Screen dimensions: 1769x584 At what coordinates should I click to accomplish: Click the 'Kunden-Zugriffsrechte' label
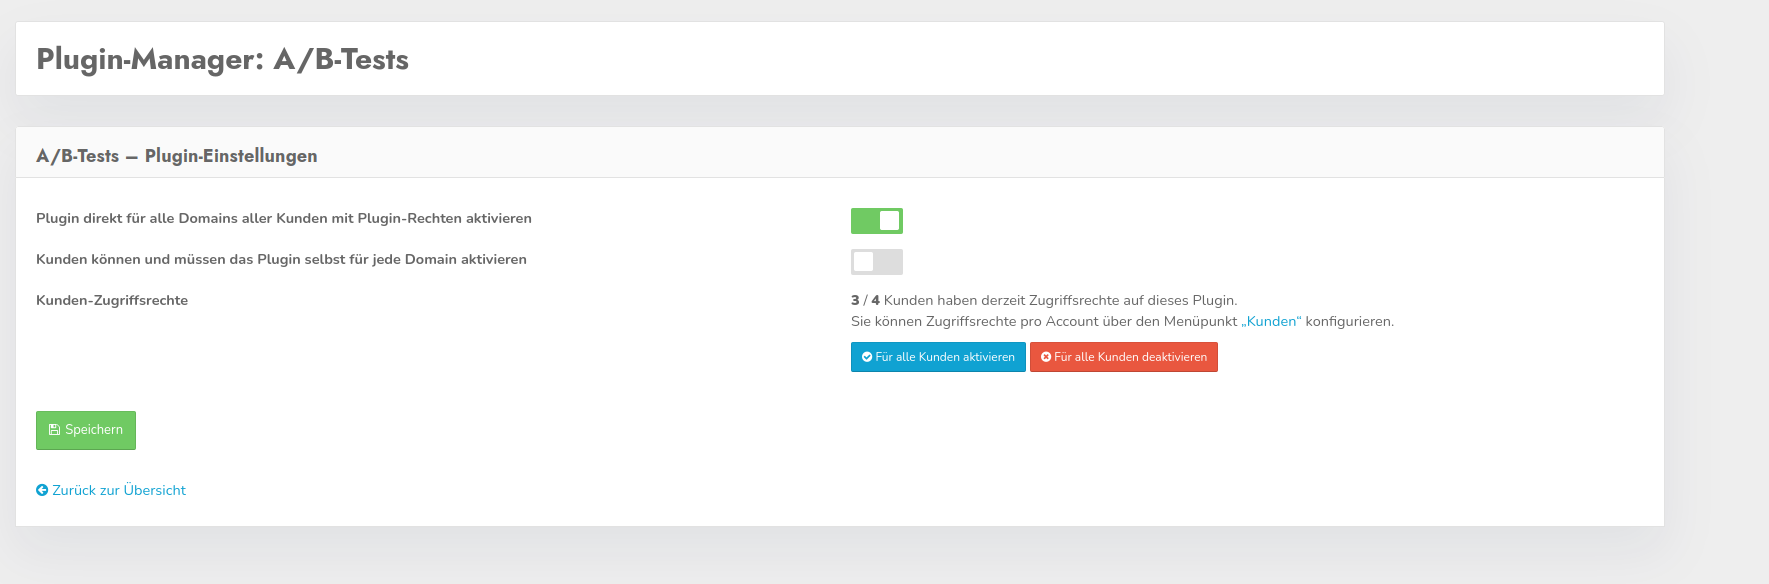[112, 300]
